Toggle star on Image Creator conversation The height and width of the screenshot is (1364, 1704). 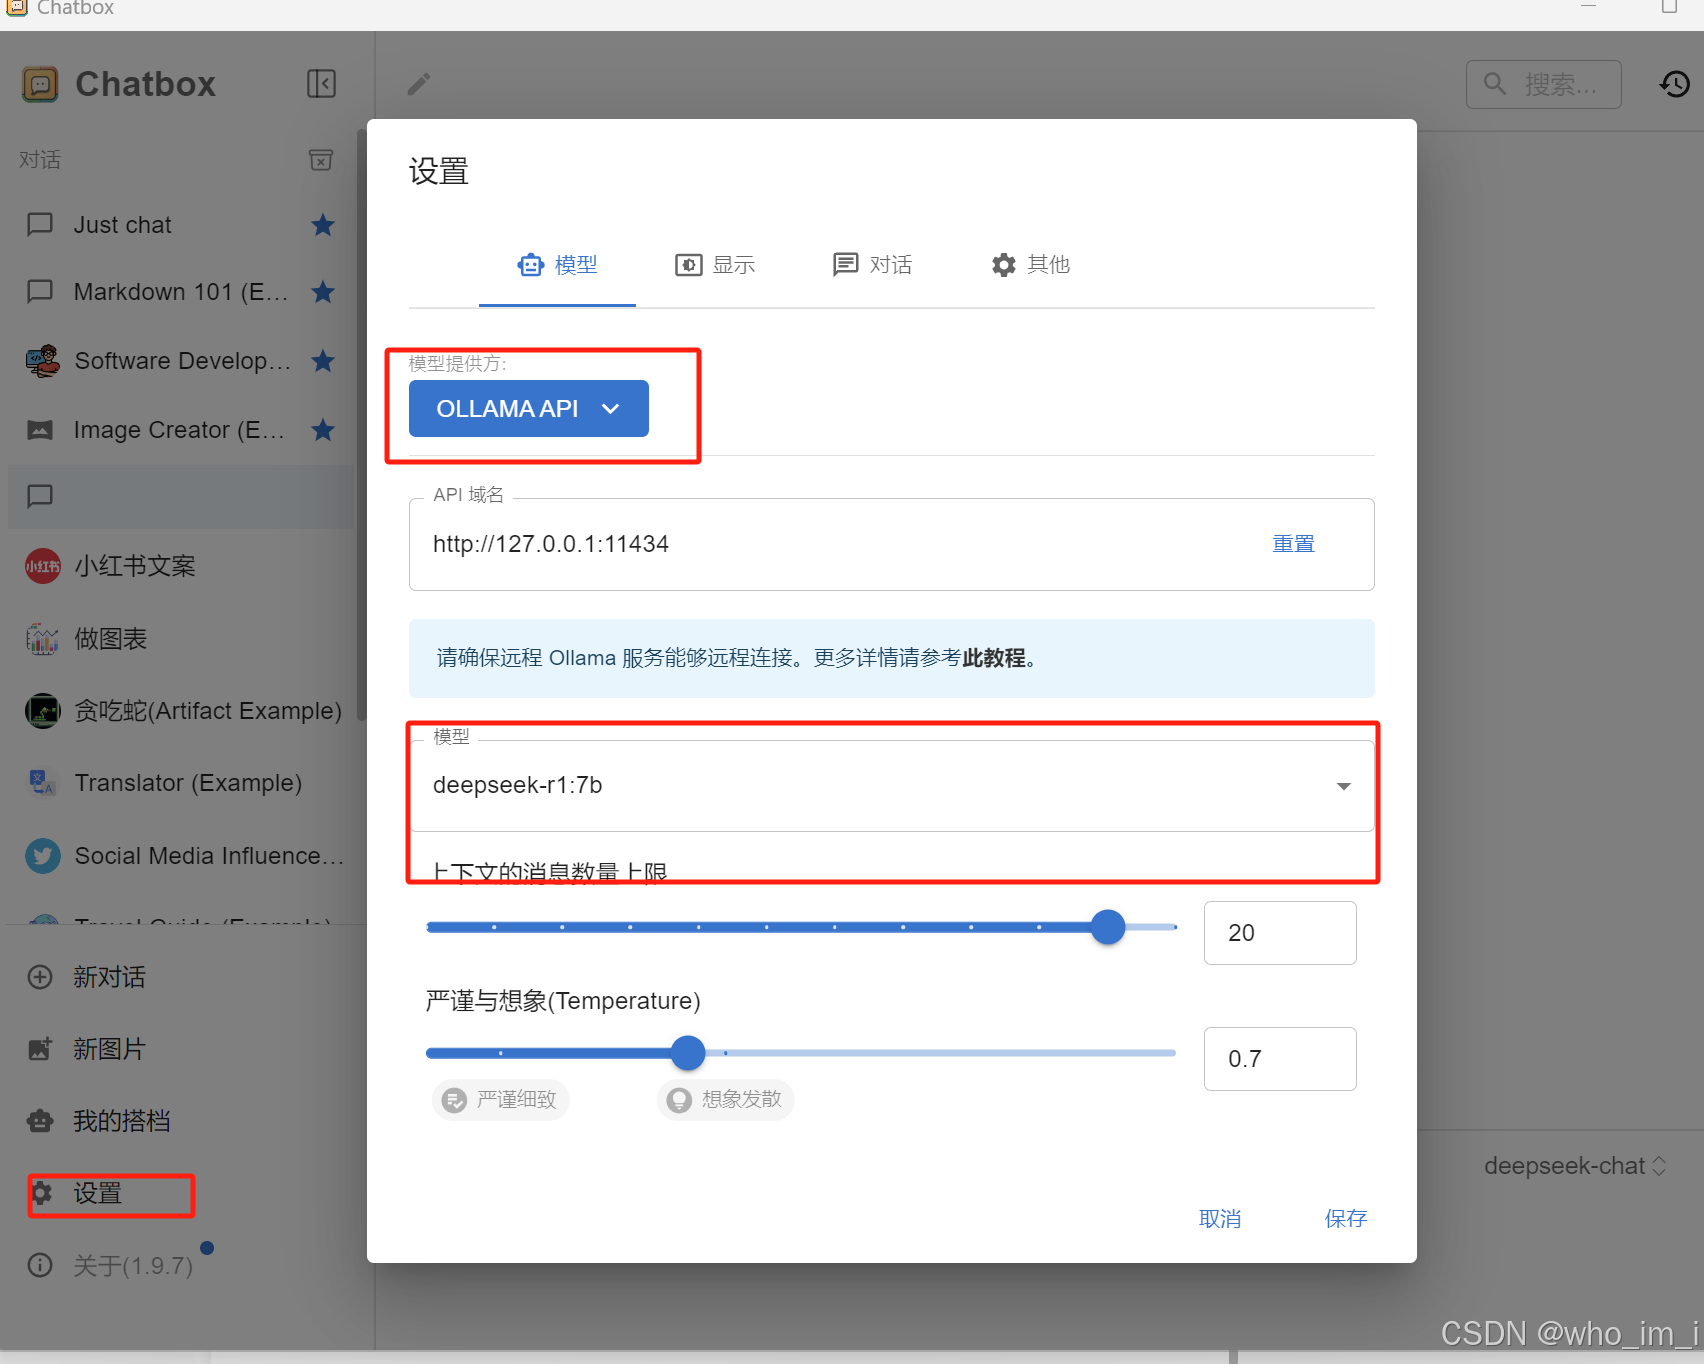pyautogui.click(x=322, y=430)
